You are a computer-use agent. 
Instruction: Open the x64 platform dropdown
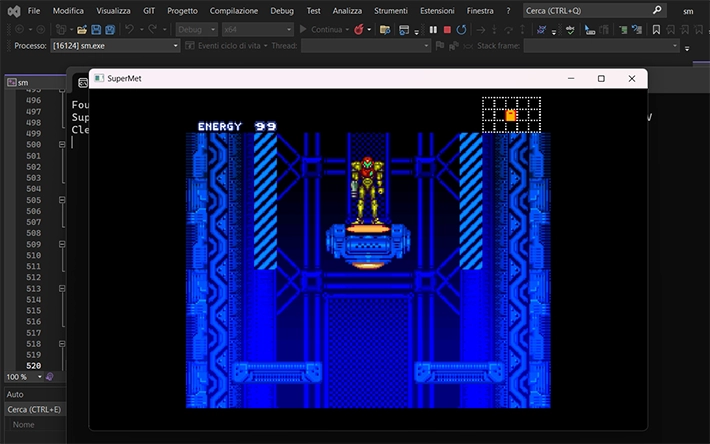[257, 29]
